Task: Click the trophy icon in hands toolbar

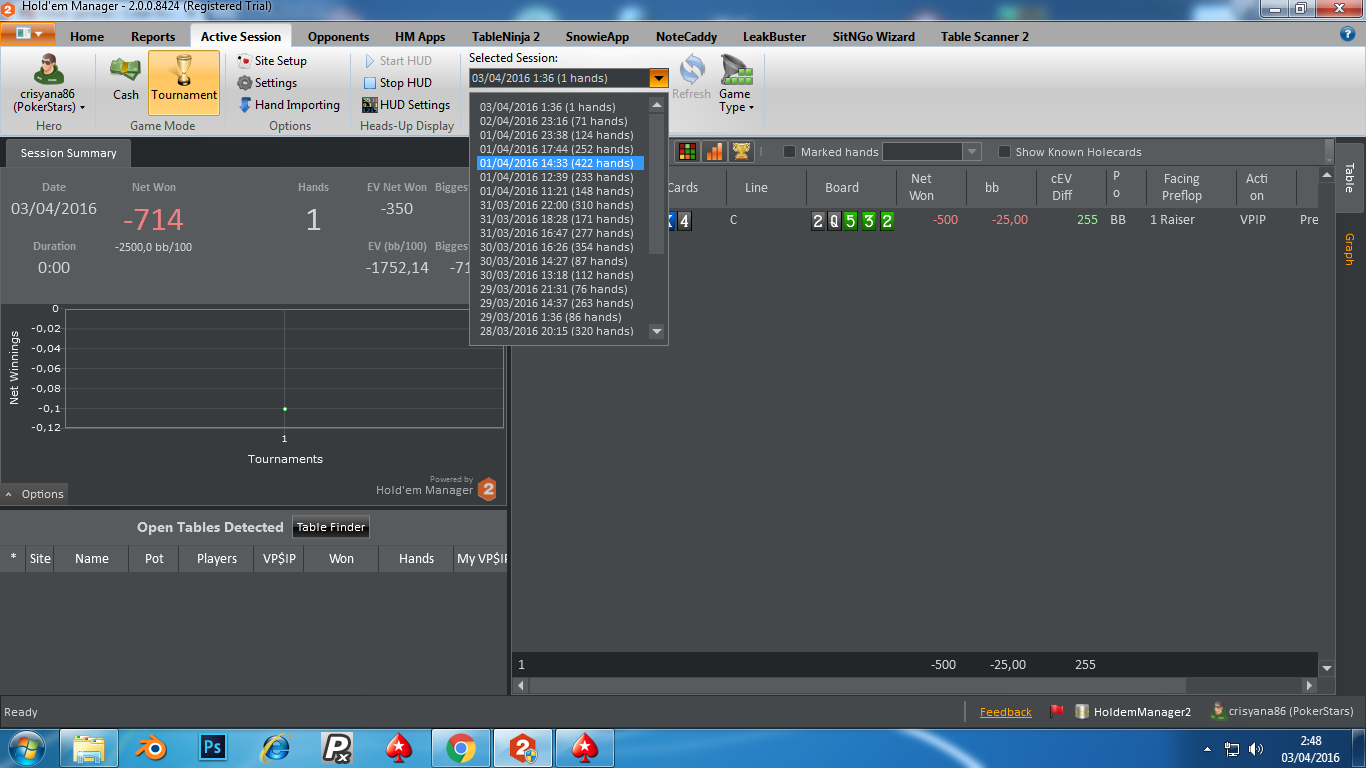Action: tap(741, 152)
